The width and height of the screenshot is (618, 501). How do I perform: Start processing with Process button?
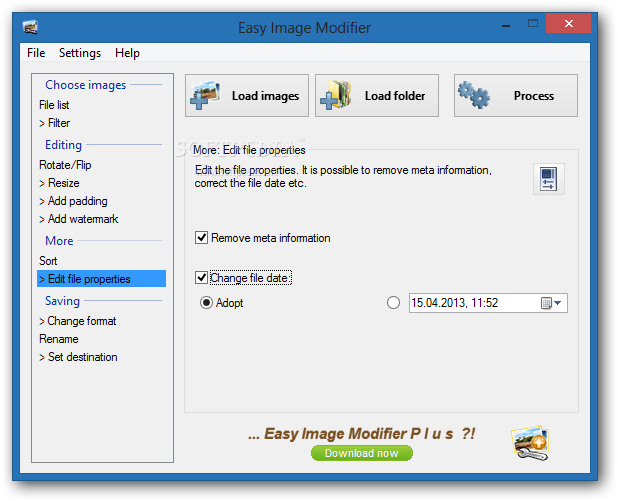coord(516,95)
